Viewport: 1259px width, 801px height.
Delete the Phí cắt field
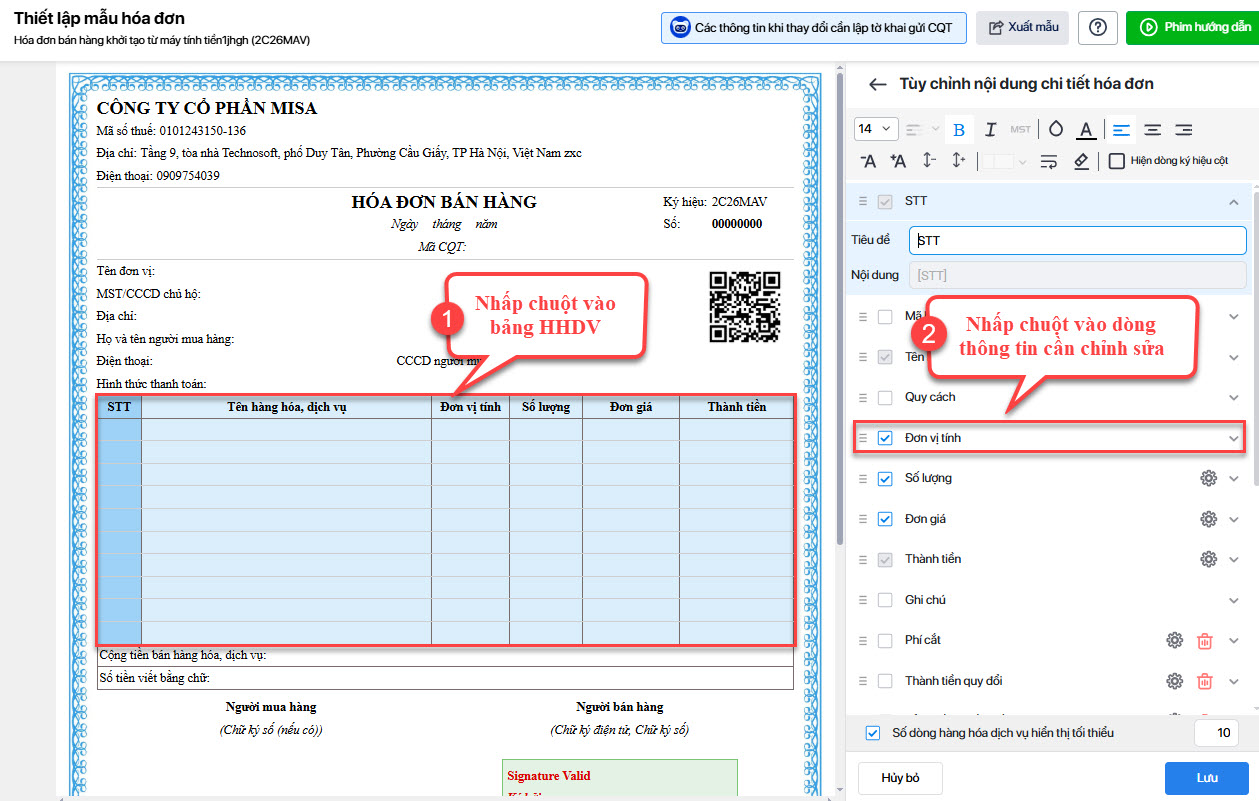1205,641
